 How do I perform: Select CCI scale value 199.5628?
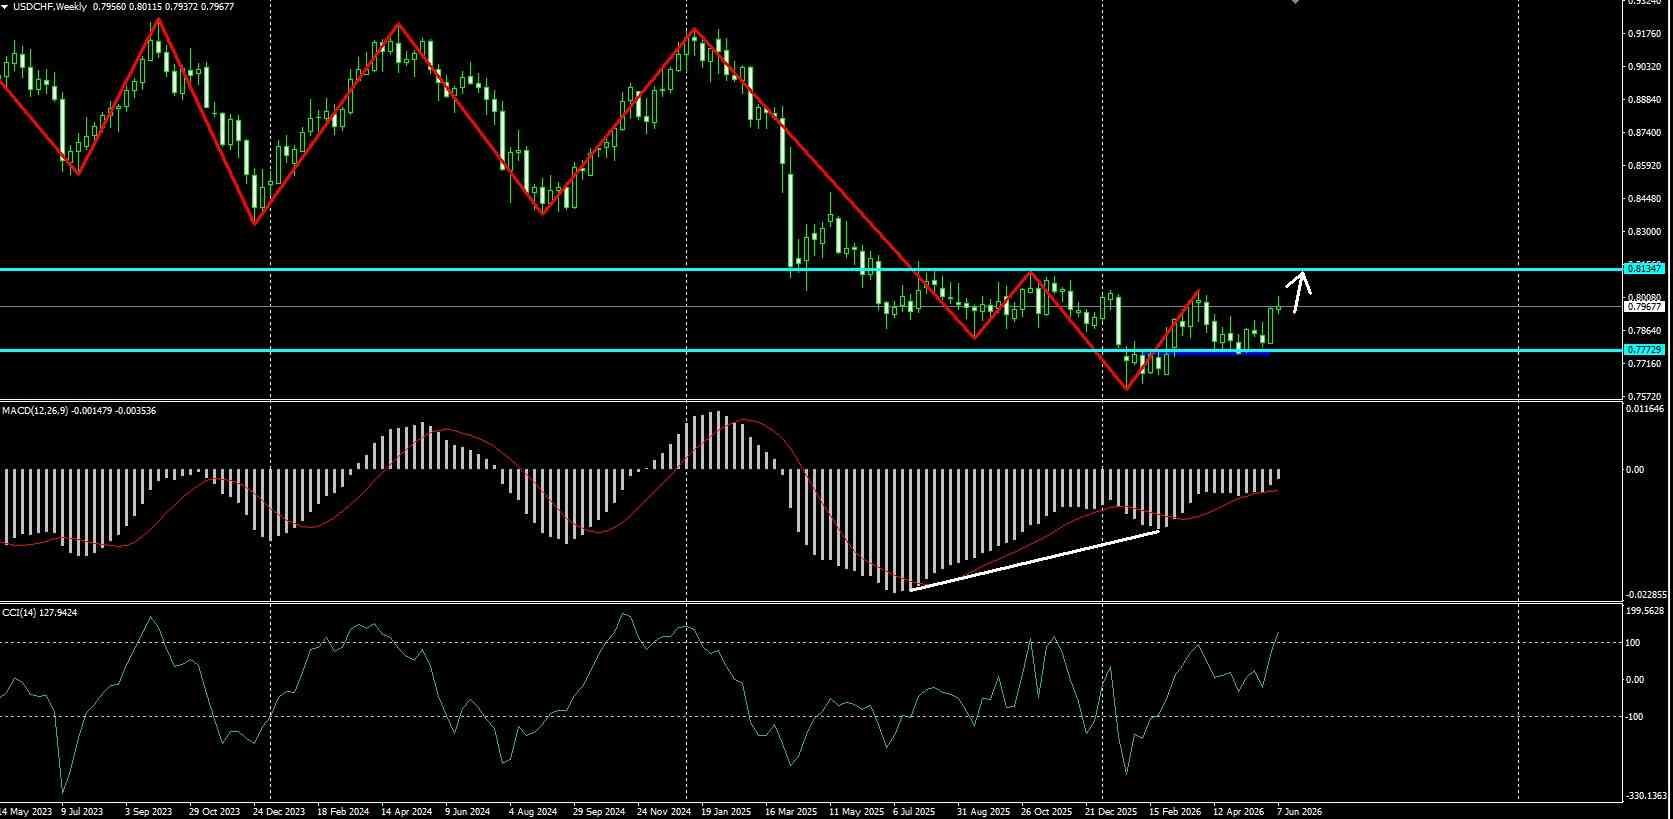pyautogui.click(x=1647, y=611)
